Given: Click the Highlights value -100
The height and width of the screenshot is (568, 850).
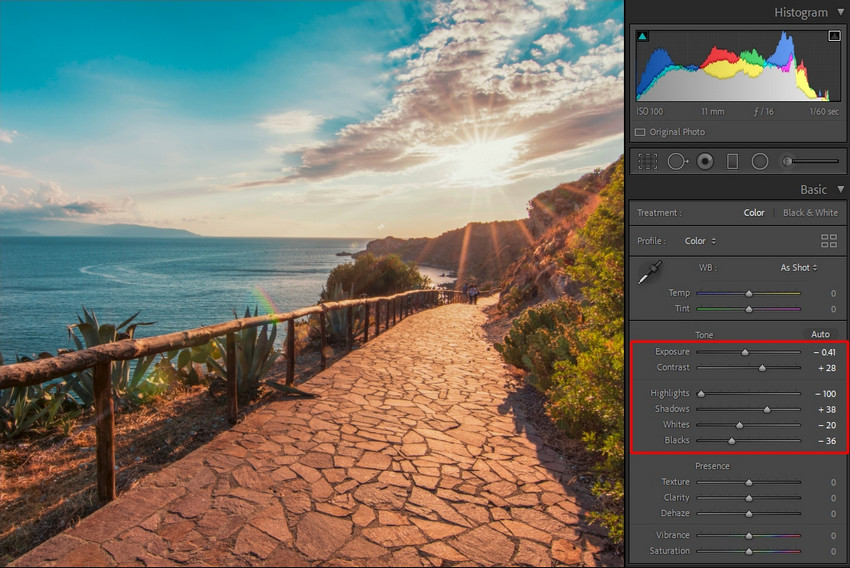Looking at the screenshot, I should click(826, 394).
